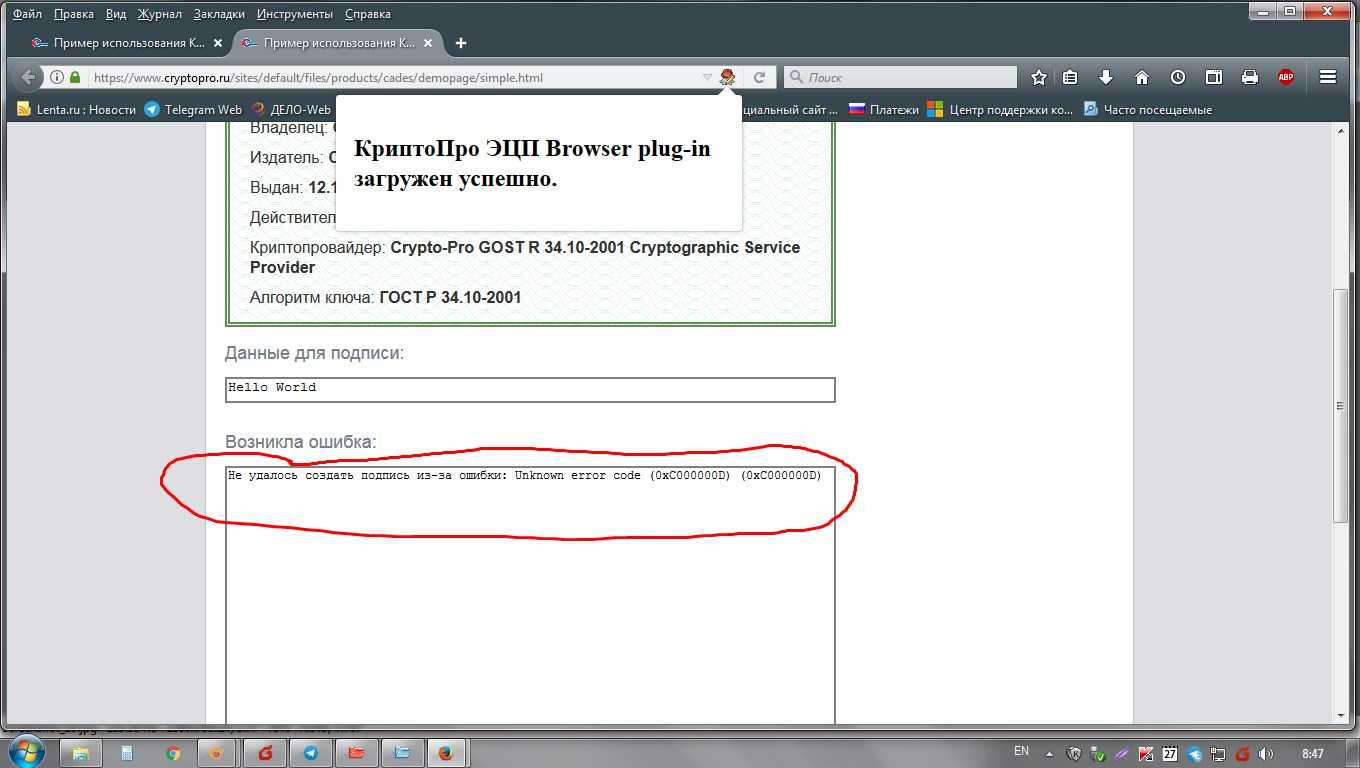1360x768 pixels.
Task: Open the Журнал menu
Action: (159, 14)
